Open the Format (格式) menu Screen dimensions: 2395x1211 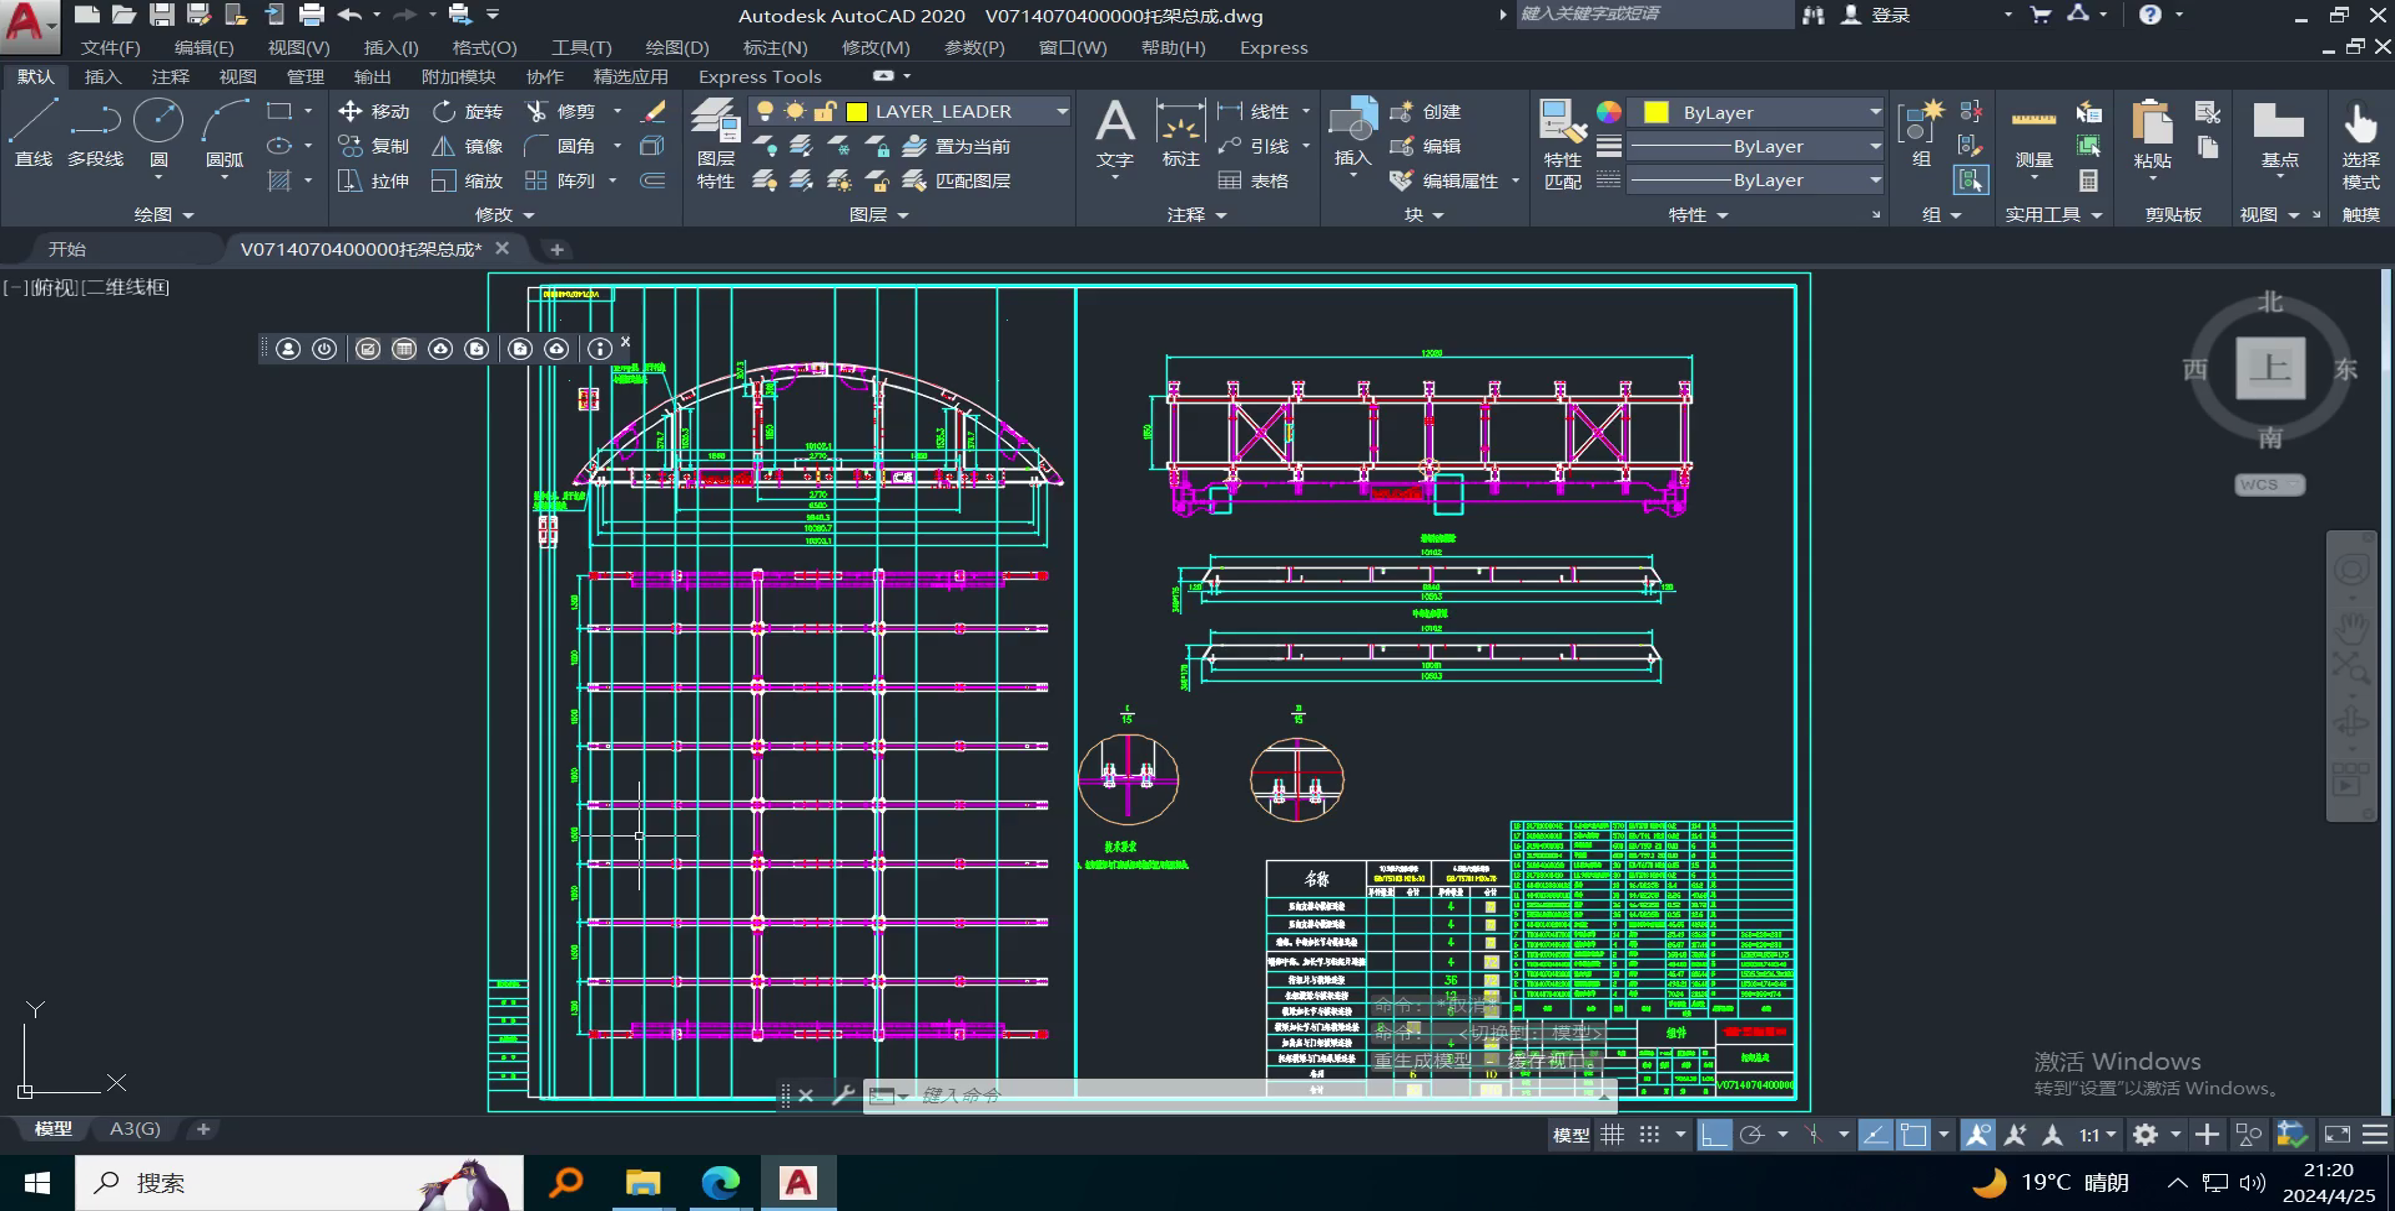tap(484, 48)
